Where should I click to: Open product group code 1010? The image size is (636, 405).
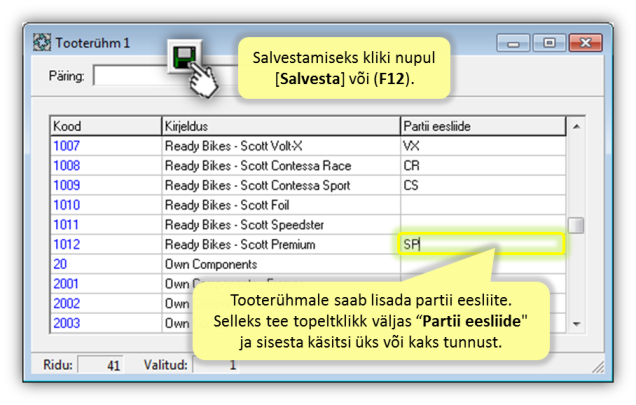(x=67, y=205)
